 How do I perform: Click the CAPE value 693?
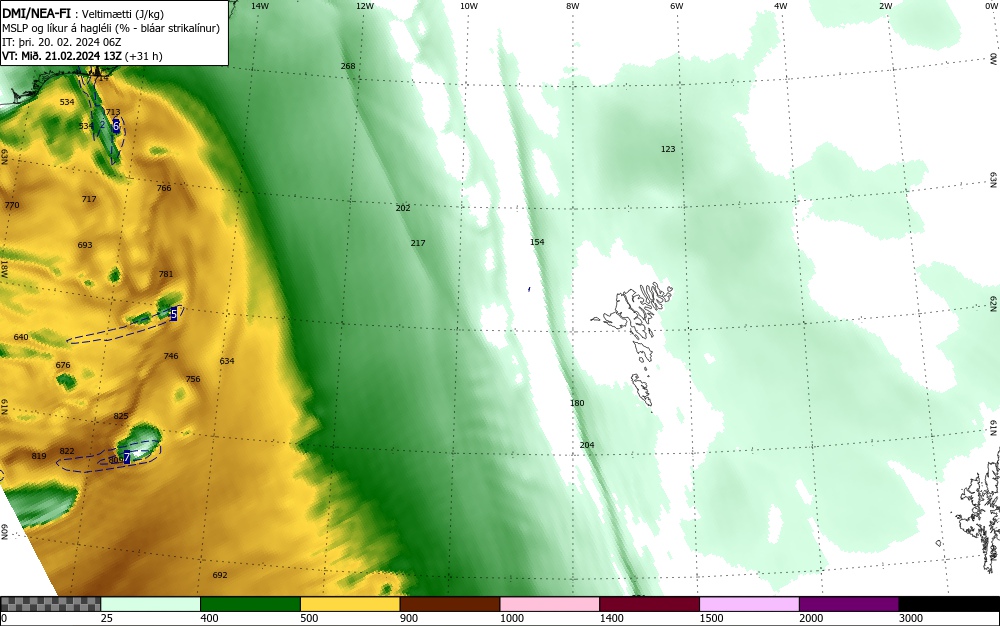point(85,245)
